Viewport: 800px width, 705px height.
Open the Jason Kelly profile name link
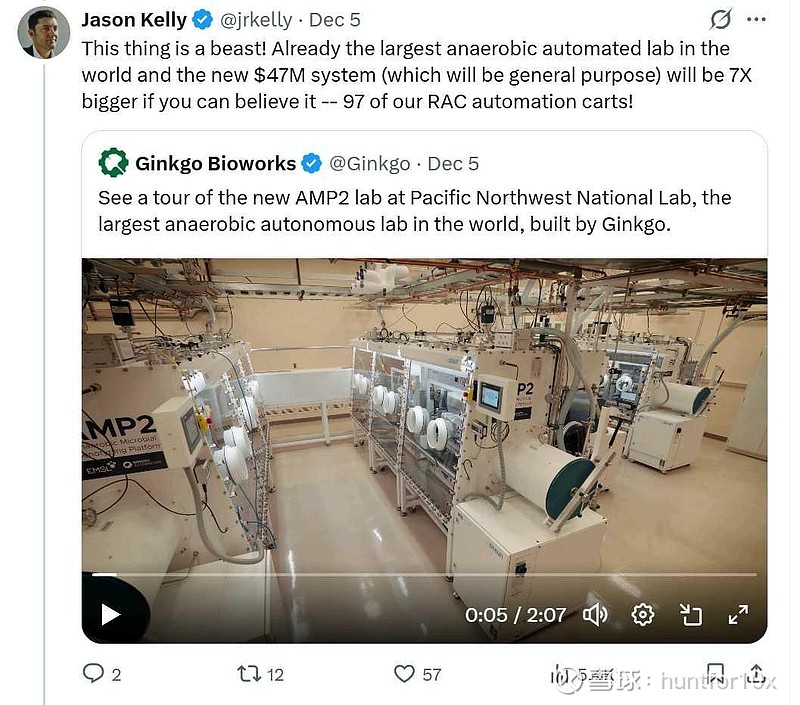[x=133, y=19]
